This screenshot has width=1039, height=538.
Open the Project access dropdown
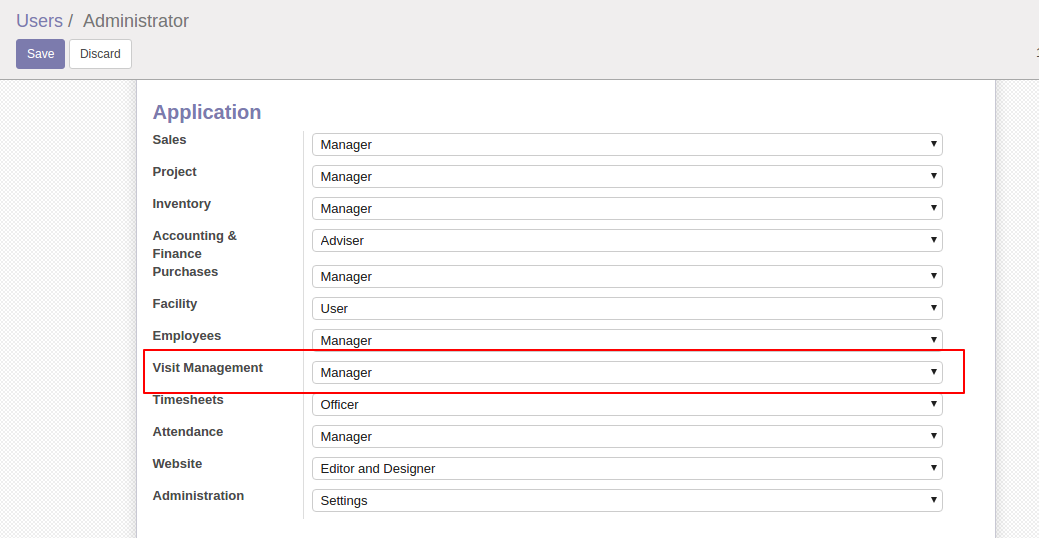coord(627,176)
